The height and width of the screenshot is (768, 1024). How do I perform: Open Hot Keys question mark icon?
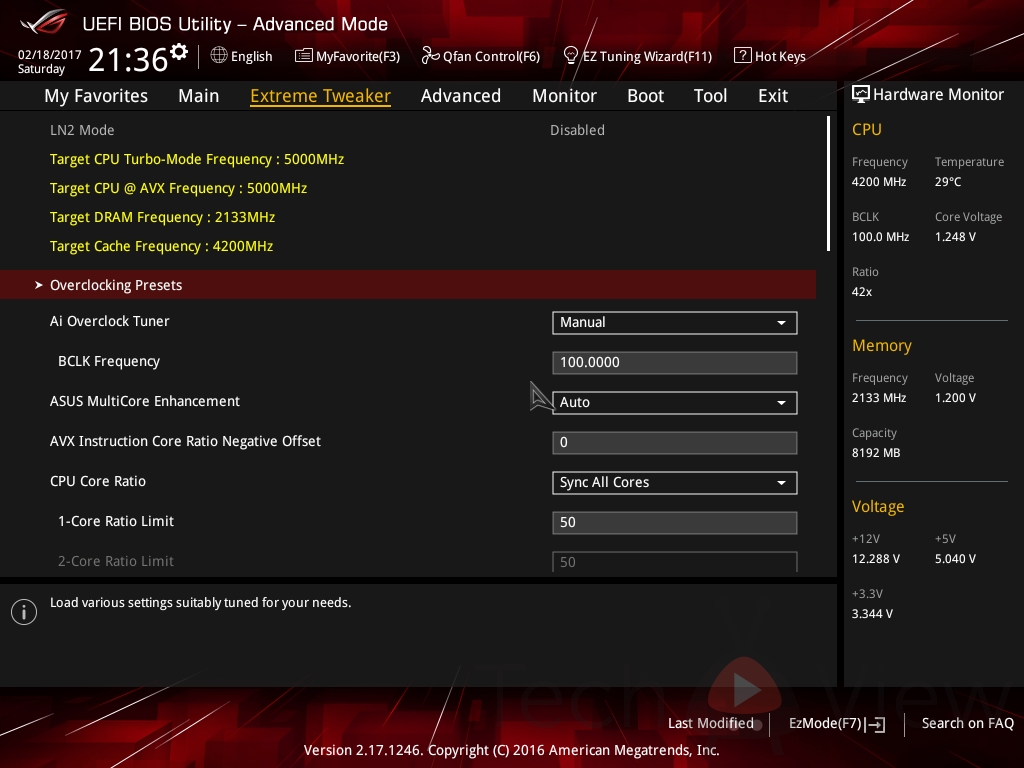743,56
